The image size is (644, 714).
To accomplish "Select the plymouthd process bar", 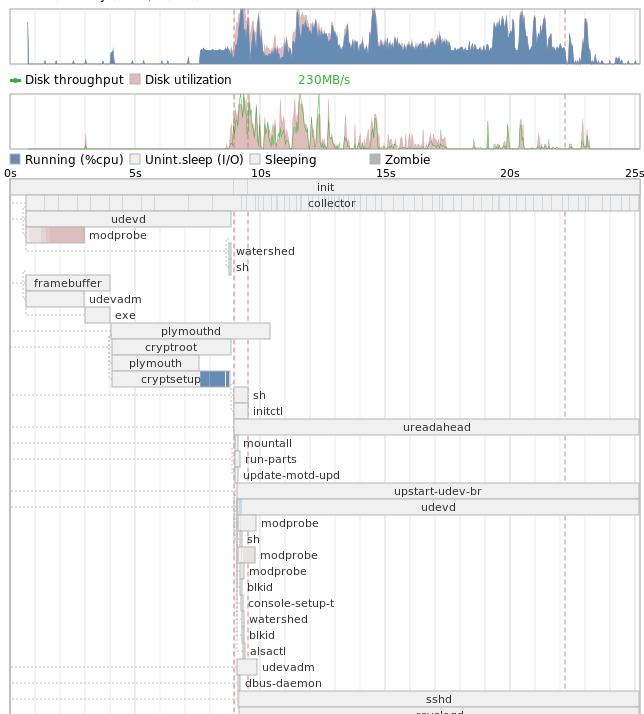I will 190,331.
